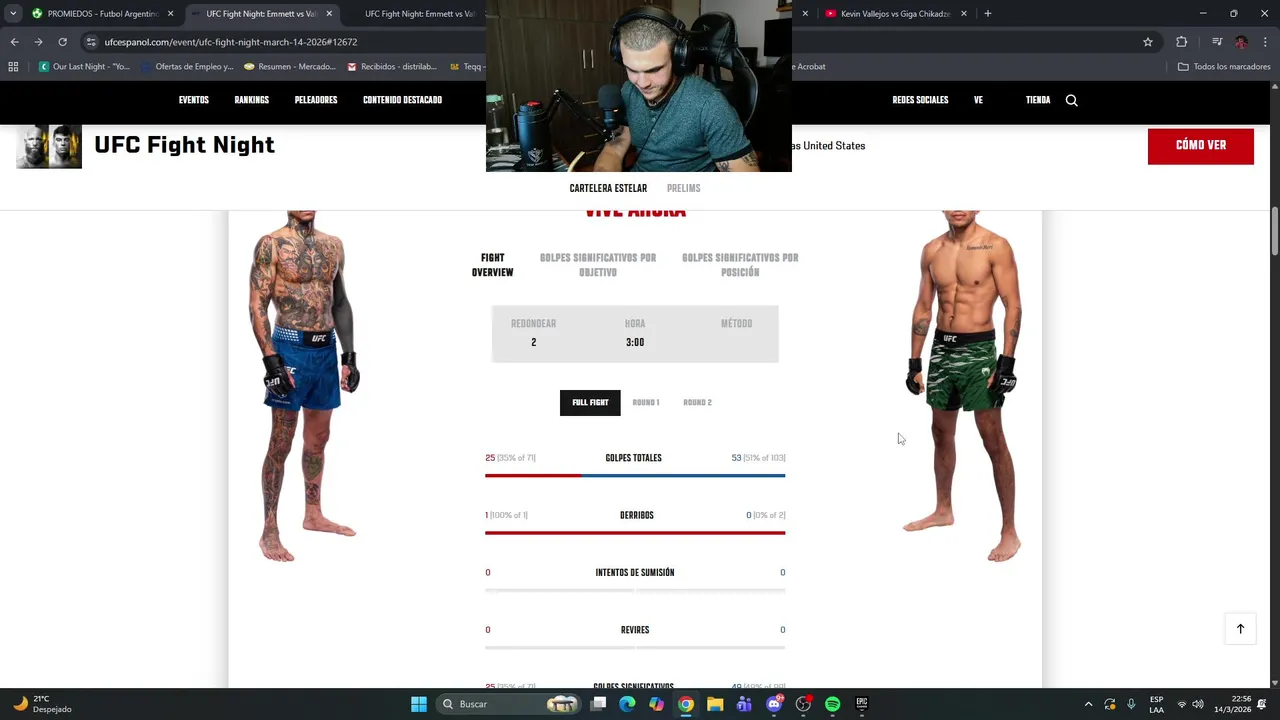This screenshot has width=1280, height=720.
Task: Select Fight Overview stats tab
Action: 492,265
